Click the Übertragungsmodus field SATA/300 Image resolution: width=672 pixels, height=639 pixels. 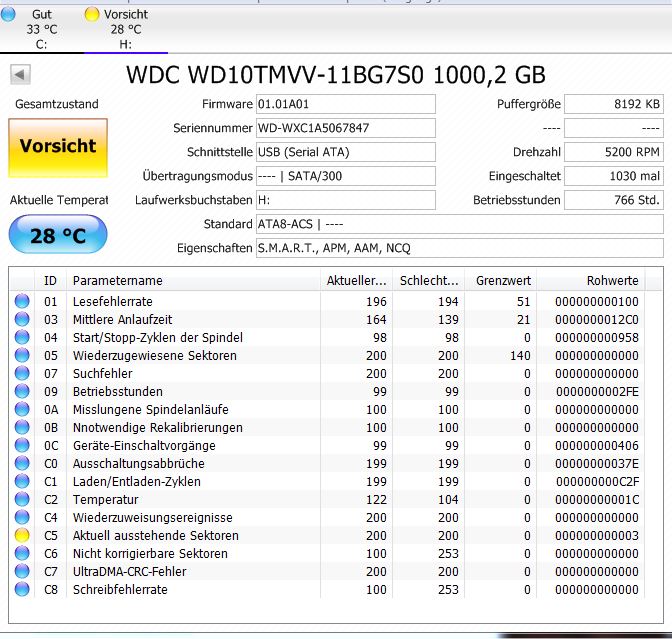345,176
